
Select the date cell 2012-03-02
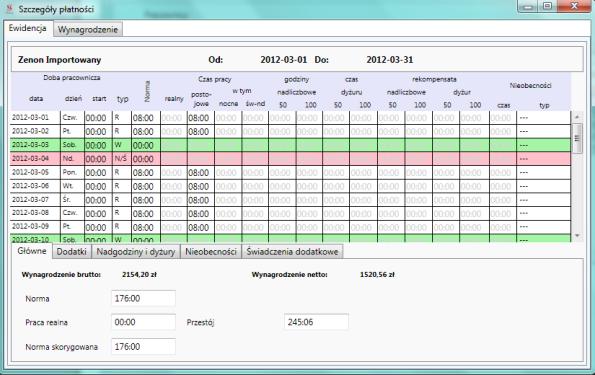pyautogui.click(x=35, y=131)
